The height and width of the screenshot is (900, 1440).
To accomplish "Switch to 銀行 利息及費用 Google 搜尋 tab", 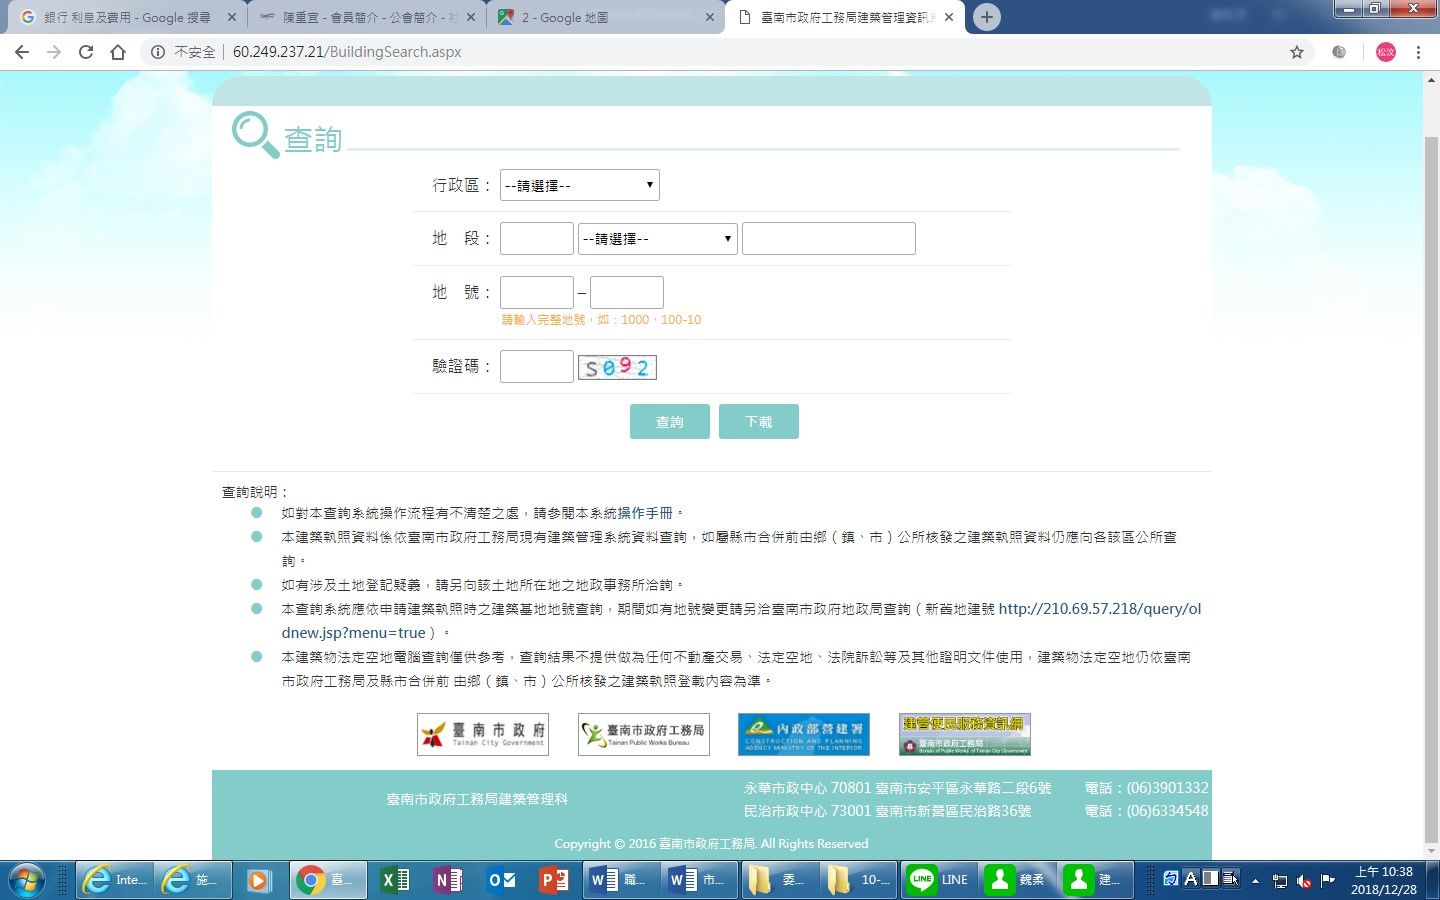I will [x=127, y=17].
